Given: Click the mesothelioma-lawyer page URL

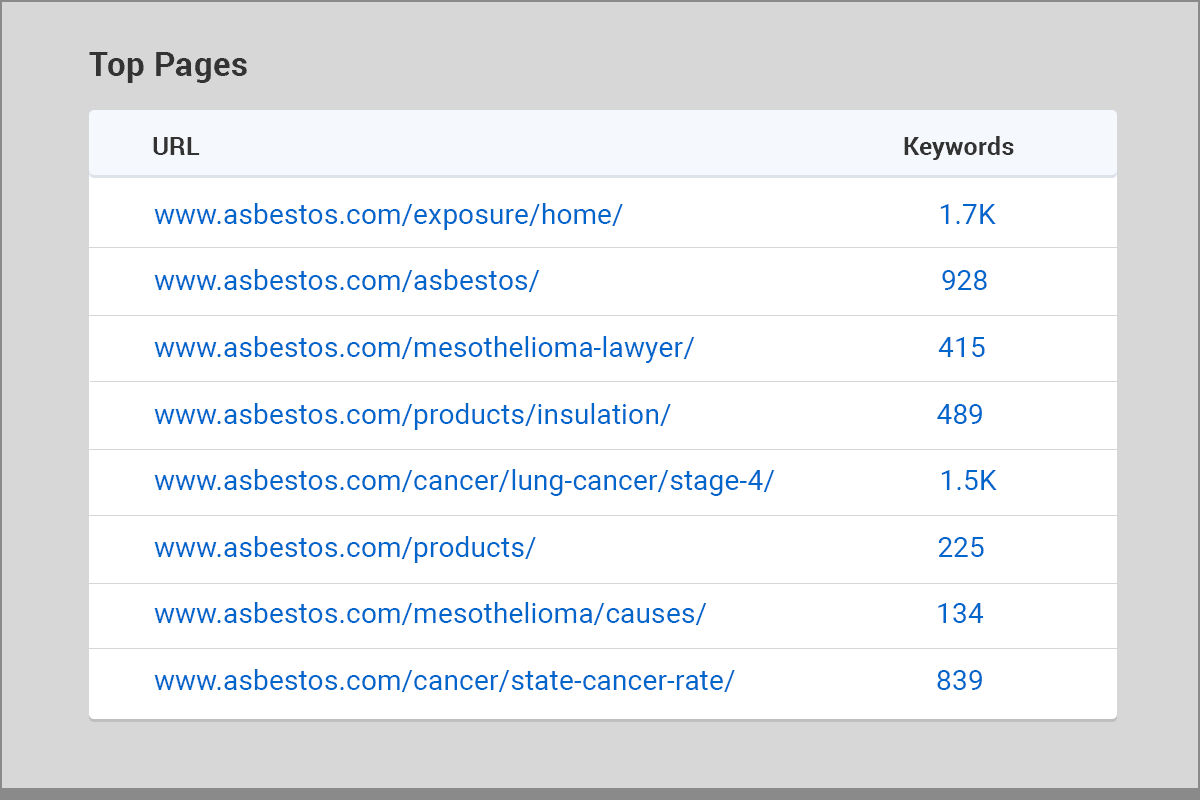Looking at the screenshot, I should point(423,348).
